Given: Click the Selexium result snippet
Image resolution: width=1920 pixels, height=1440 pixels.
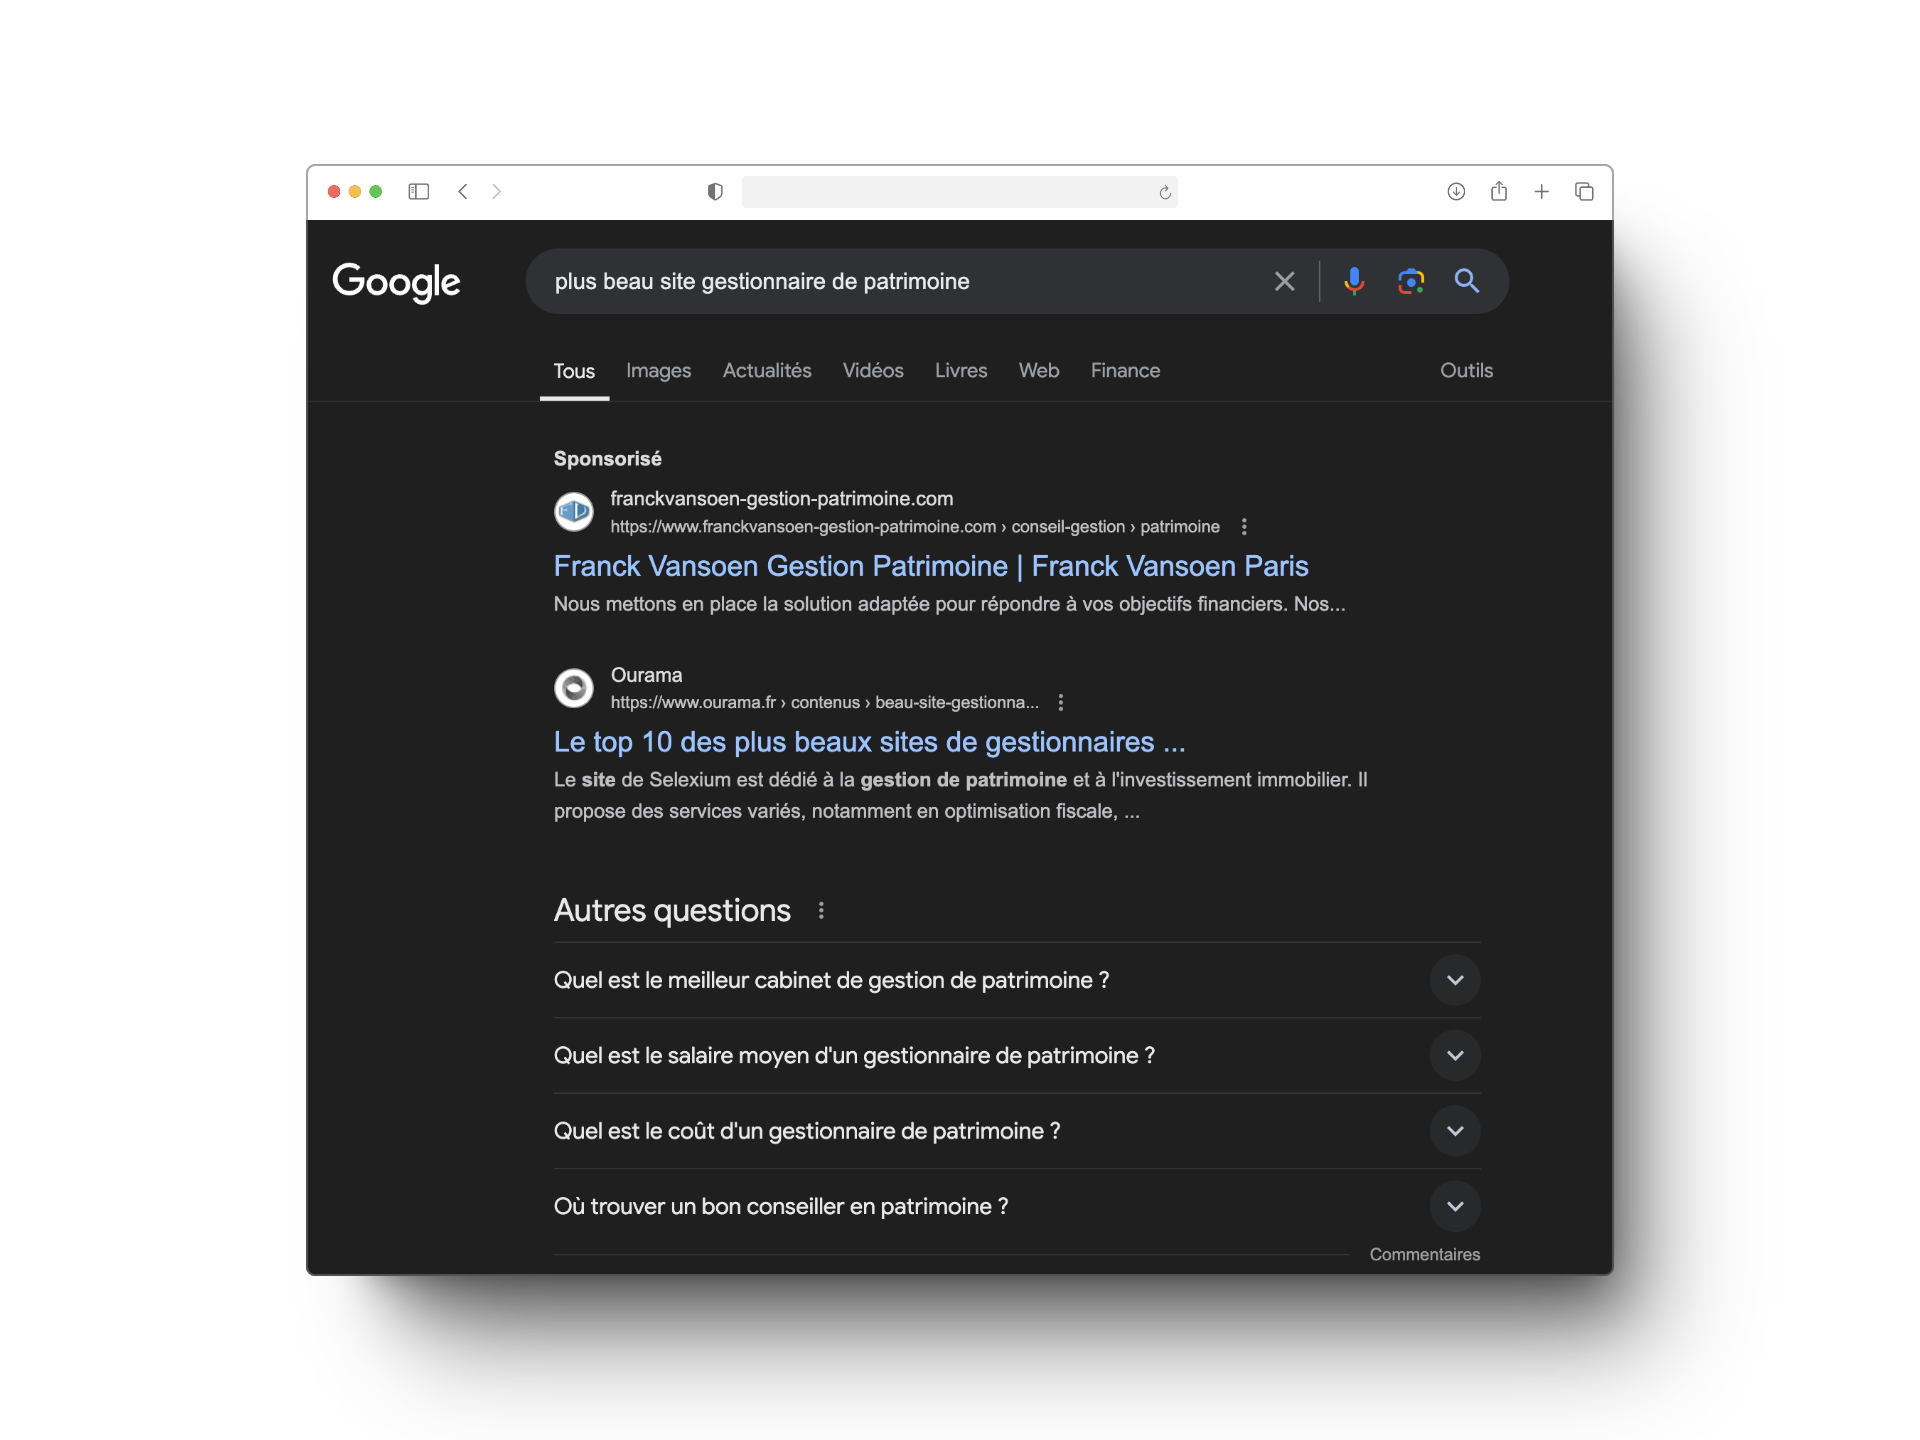Looking at the screenshot, I should coord(961,795).
